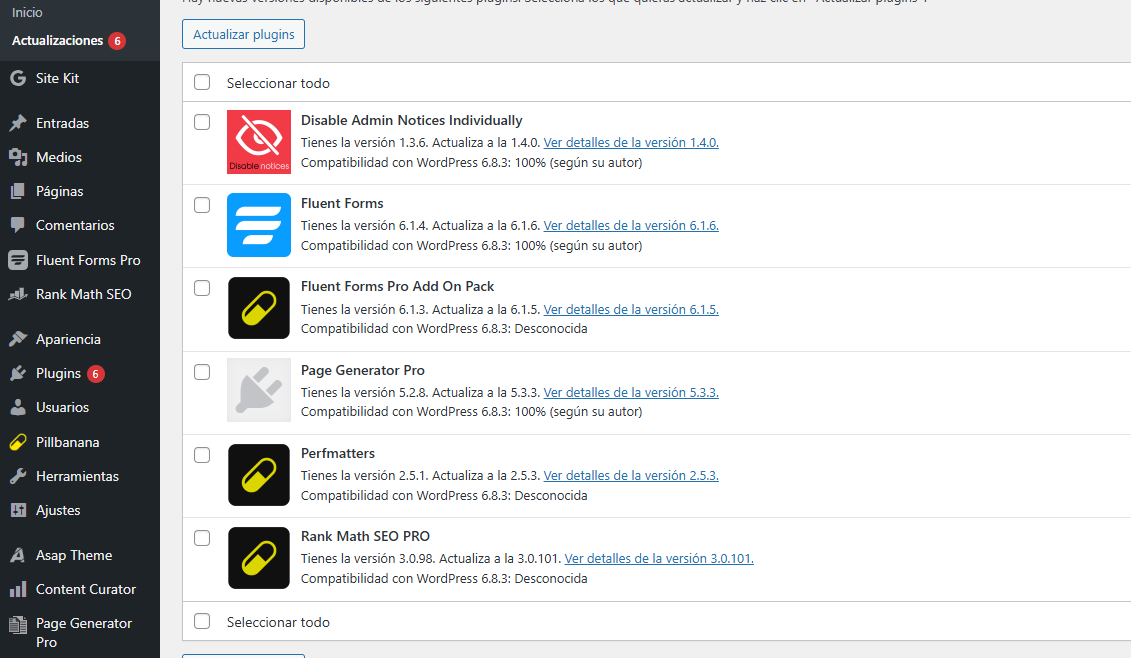Click the Entradas pushpin icon in sidebar

[x=18, y=123]
